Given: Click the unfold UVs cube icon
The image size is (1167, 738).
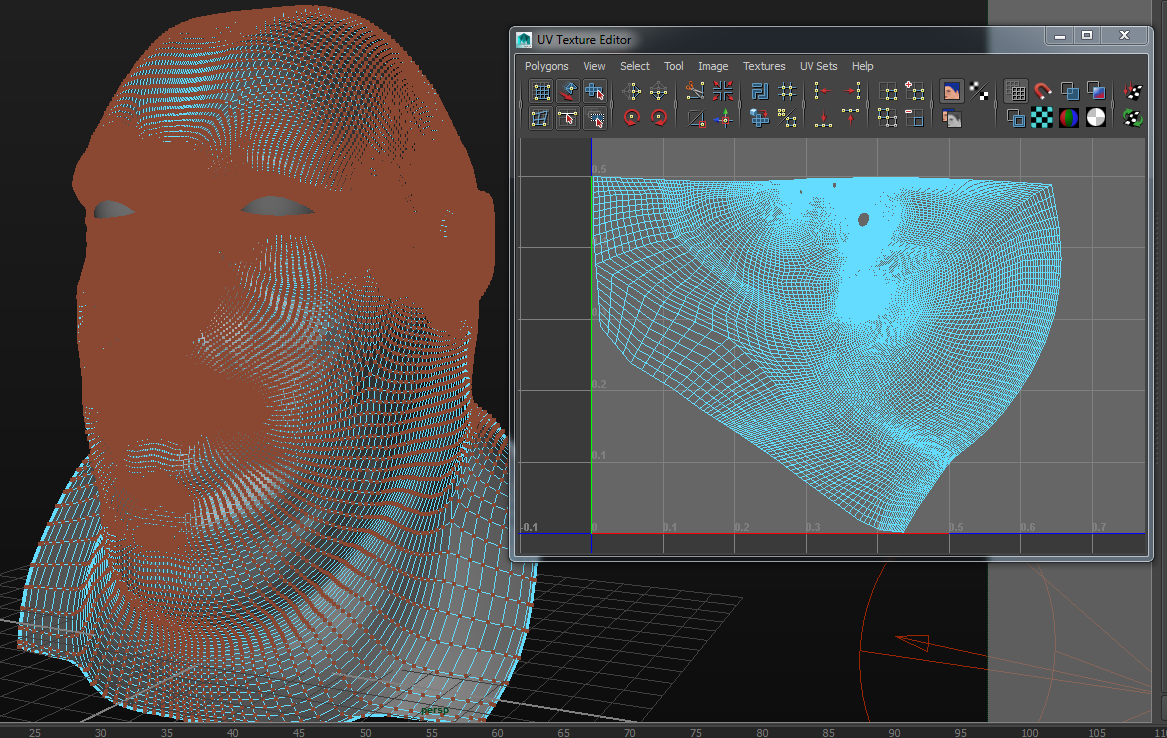Looking at the screenshot, I should point(759,118).
